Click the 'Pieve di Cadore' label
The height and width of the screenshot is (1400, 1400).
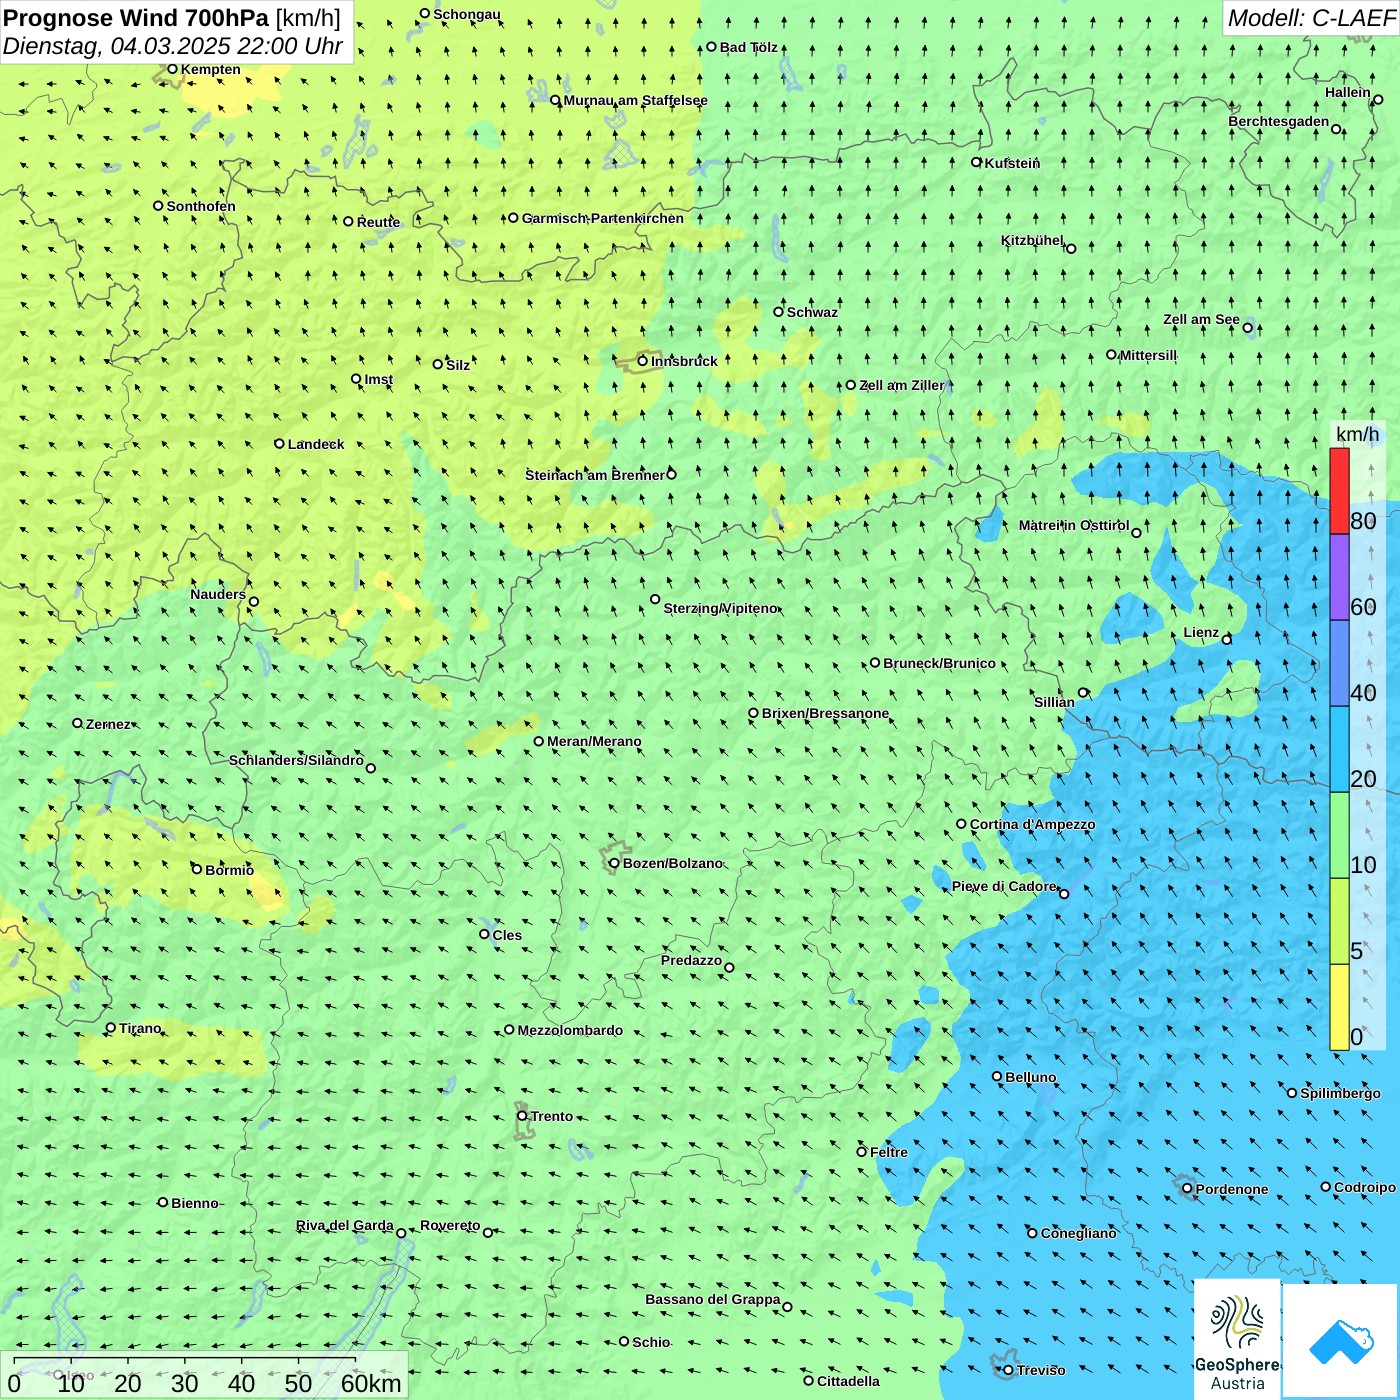click(1004, 886)
